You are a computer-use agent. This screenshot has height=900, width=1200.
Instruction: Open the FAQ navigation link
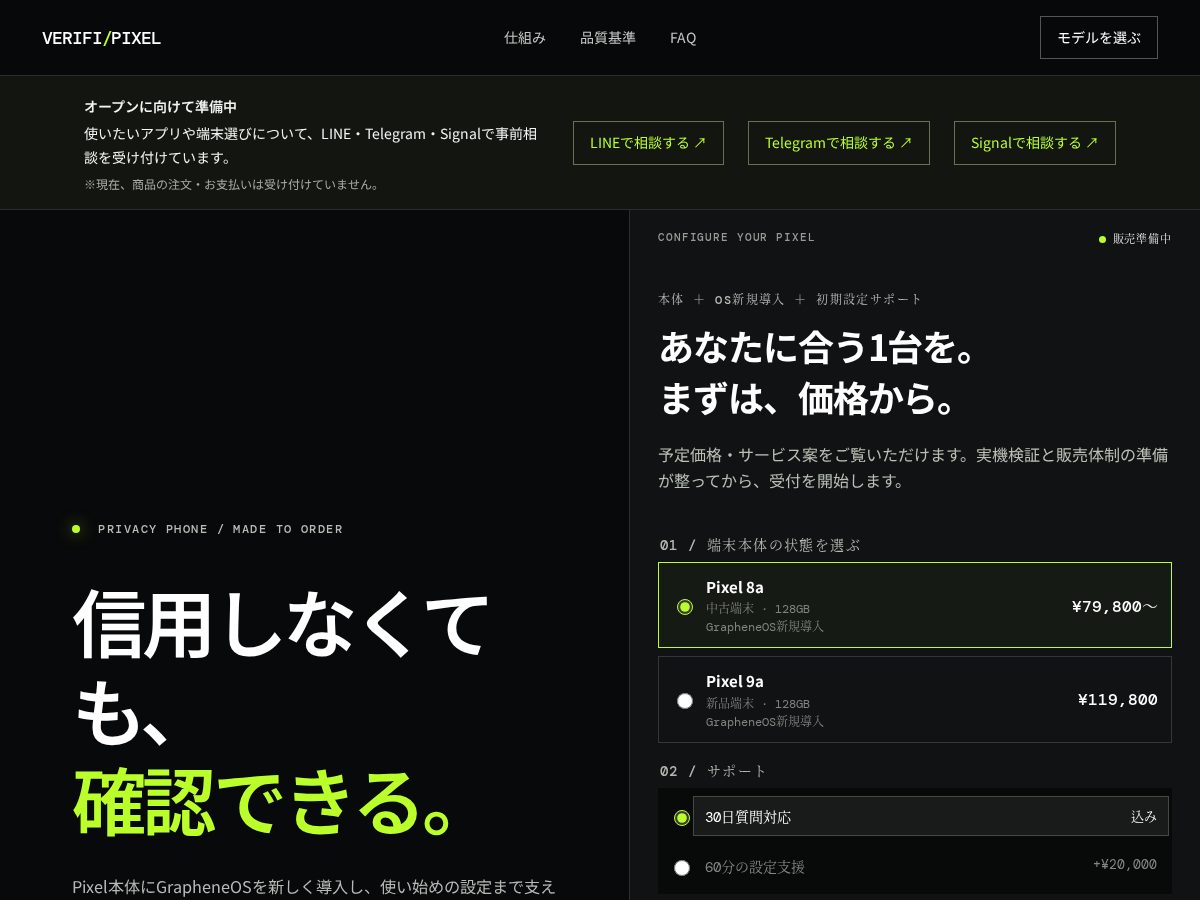[x=683, y=38]
